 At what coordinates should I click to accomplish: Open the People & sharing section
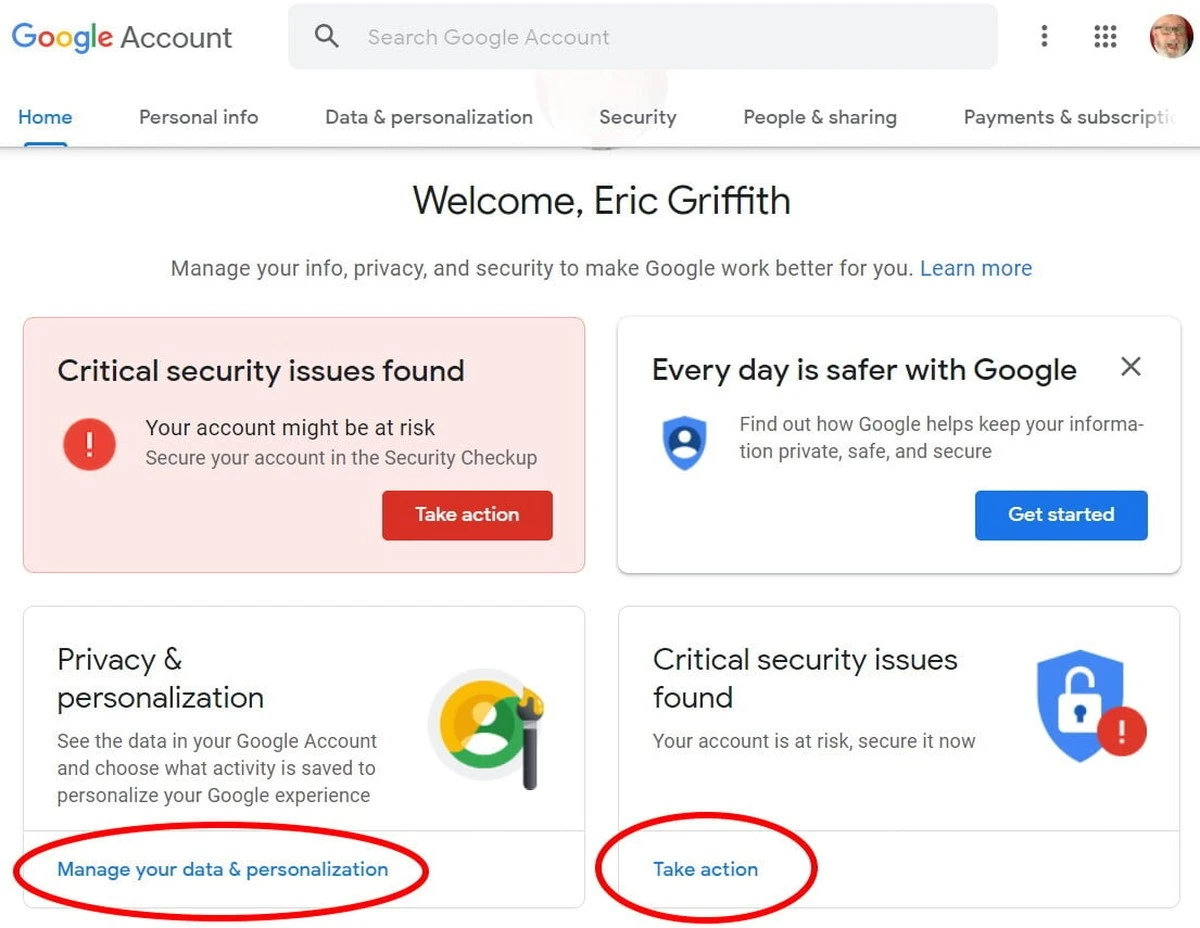tap(820, 117)
